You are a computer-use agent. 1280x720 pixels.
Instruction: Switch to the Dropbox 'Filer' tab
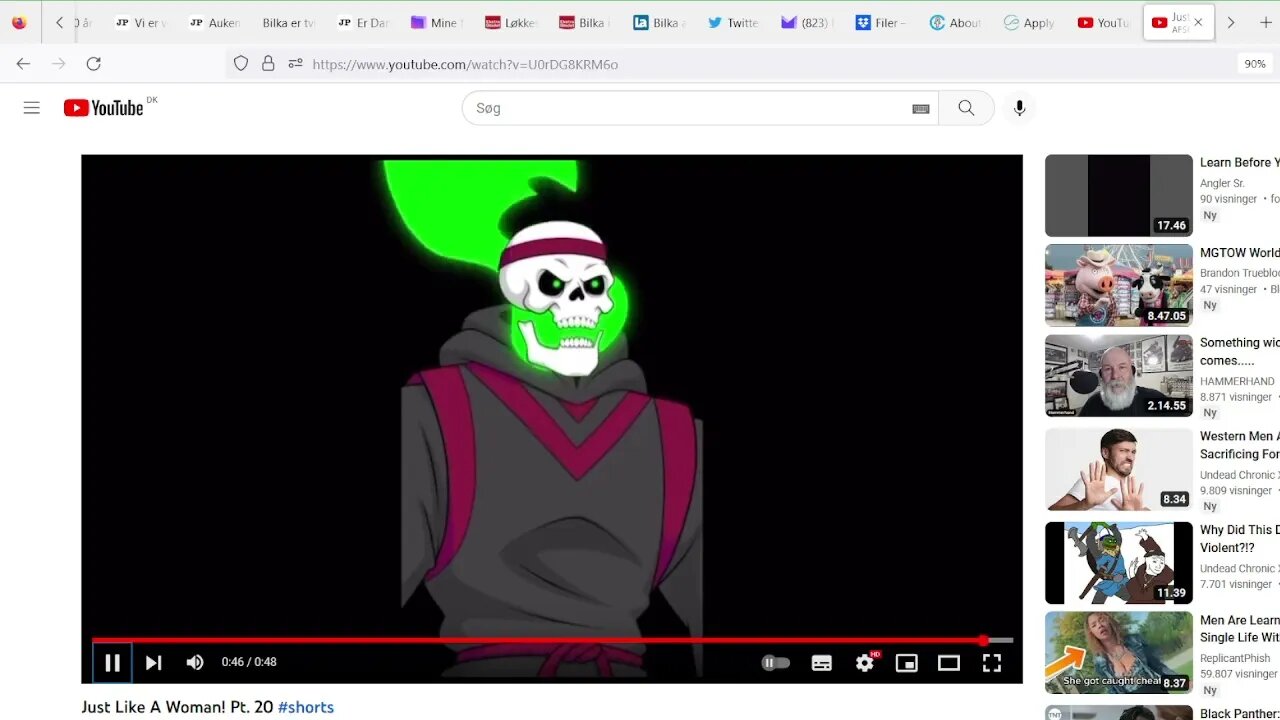point(880,22)
